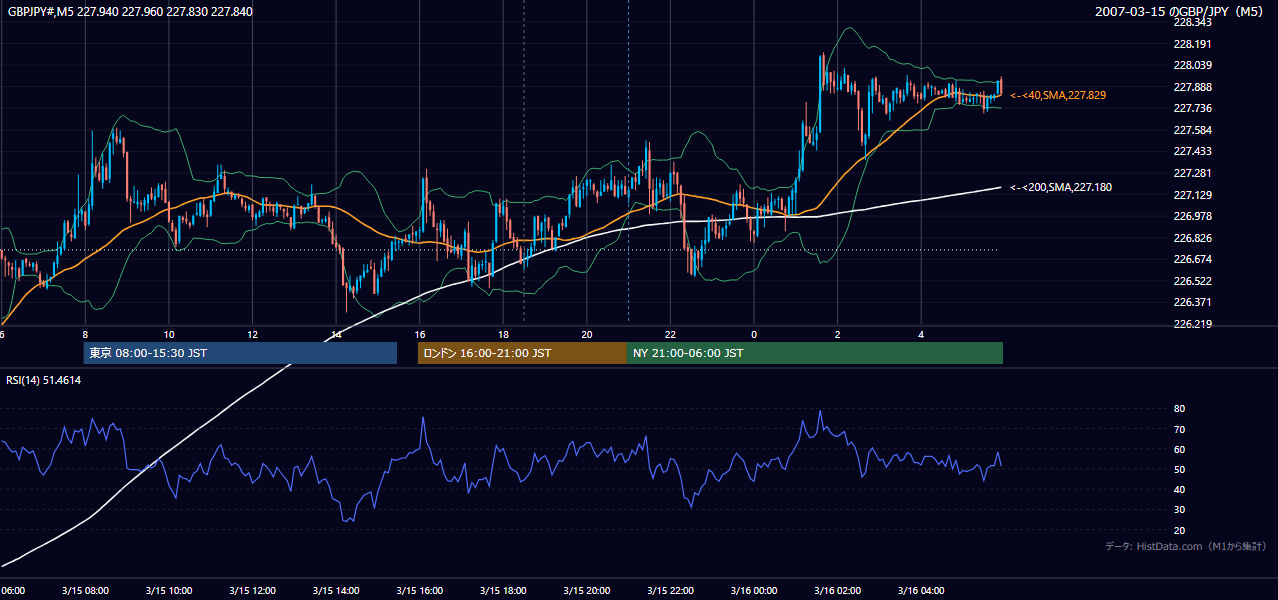Click price level 226.978 on the axis
Screen dimensions: 1278x600
click(1192, 216)
